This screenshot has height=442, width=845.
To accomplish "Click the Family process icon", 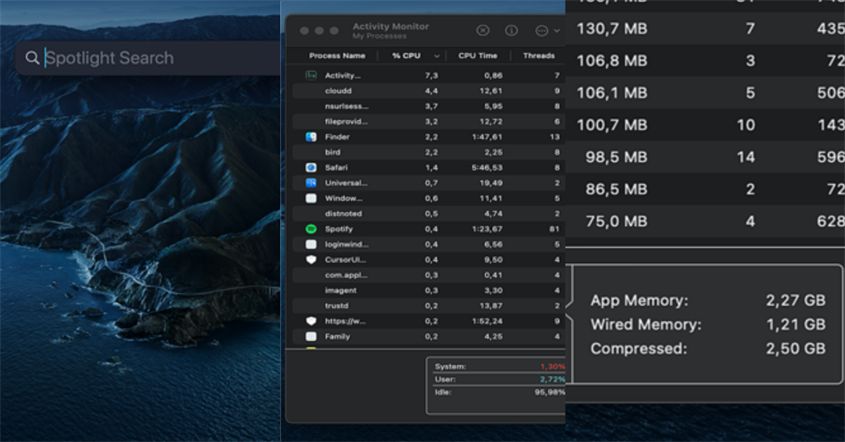I will click(x=311, y=336).
